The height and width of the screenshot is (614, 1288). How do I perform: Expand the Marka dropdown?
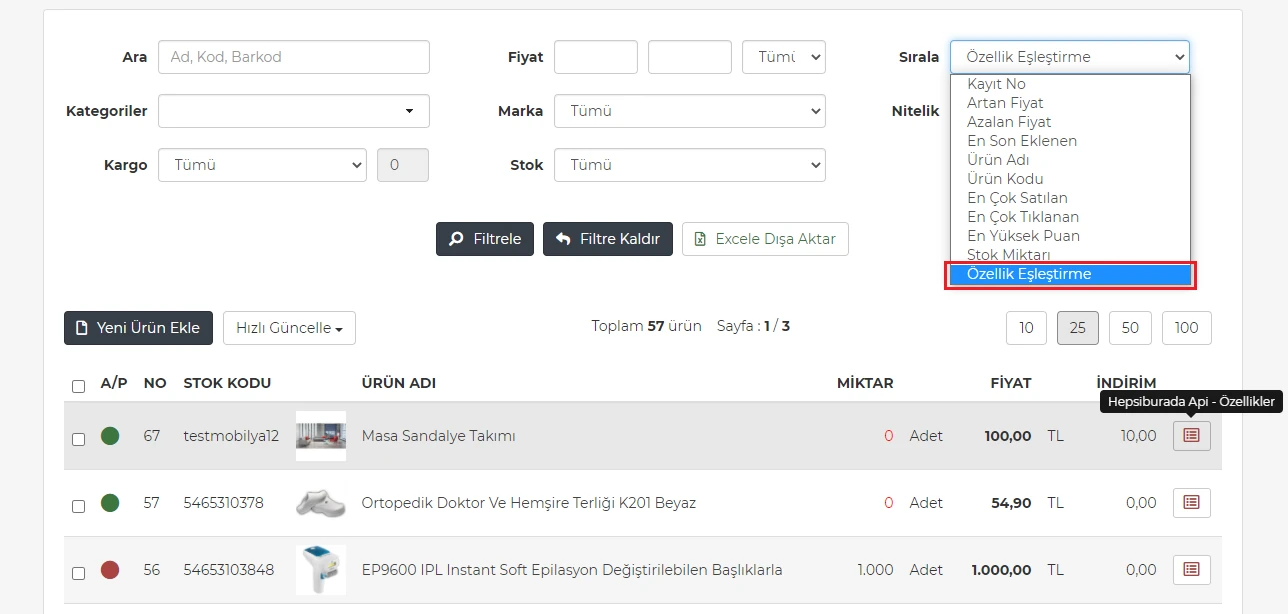689,111
